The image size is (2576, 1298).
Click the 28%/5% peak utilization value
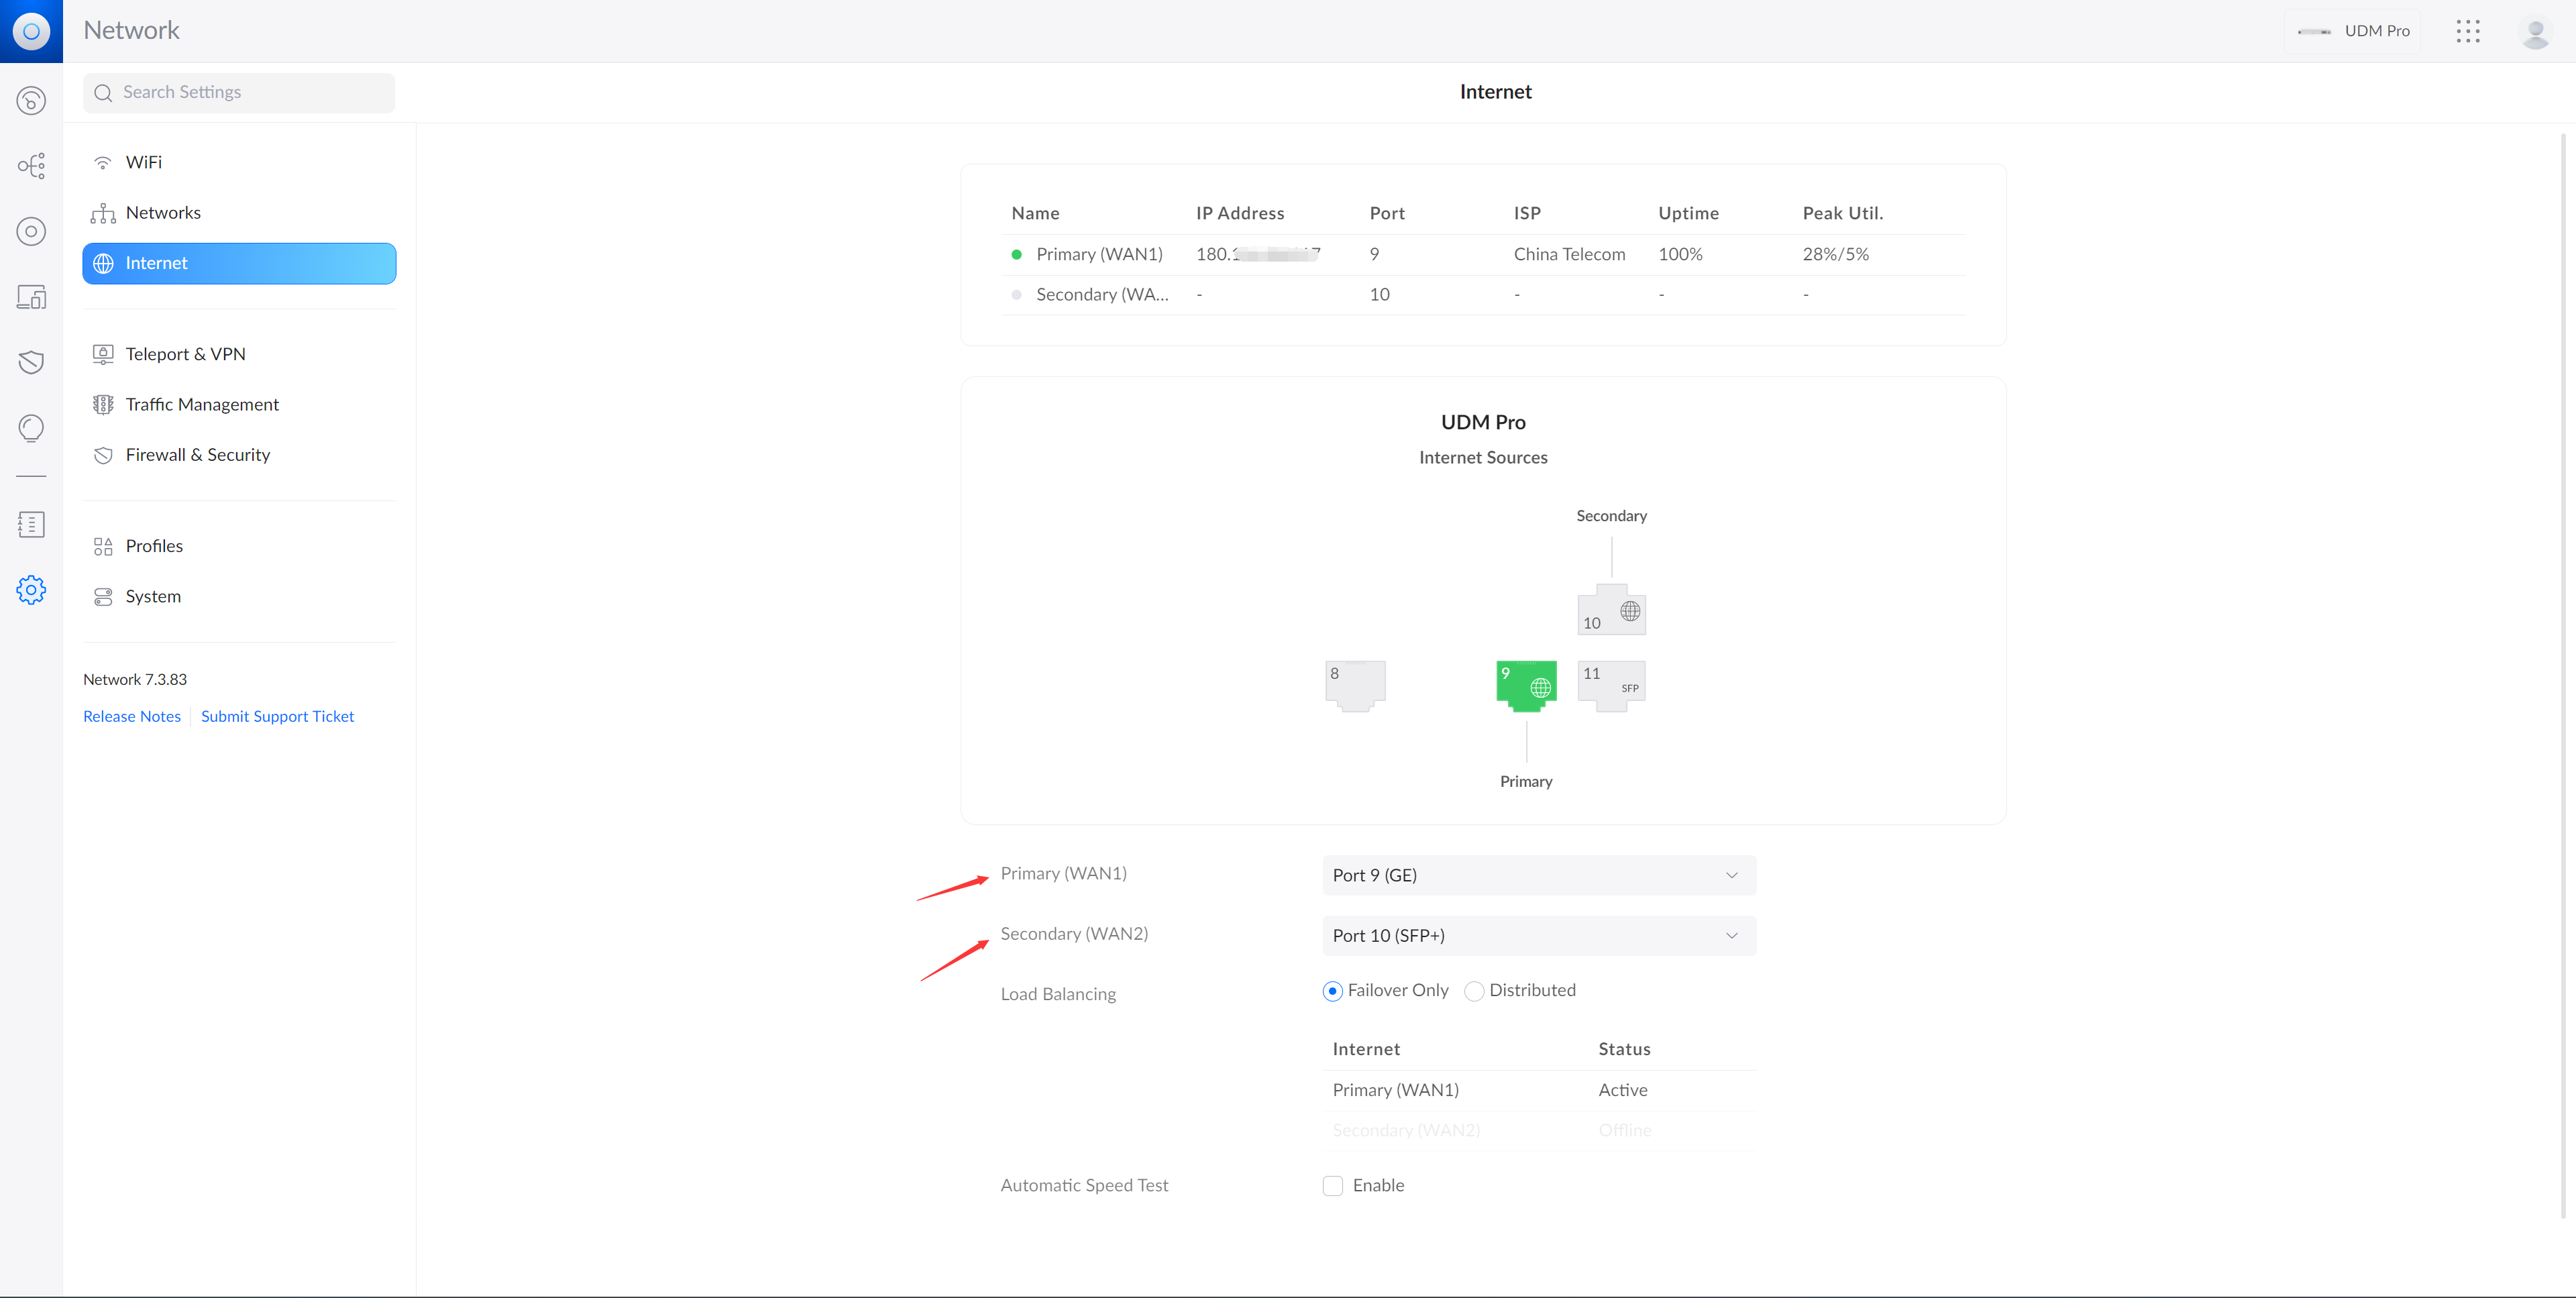coord(1835,254)
